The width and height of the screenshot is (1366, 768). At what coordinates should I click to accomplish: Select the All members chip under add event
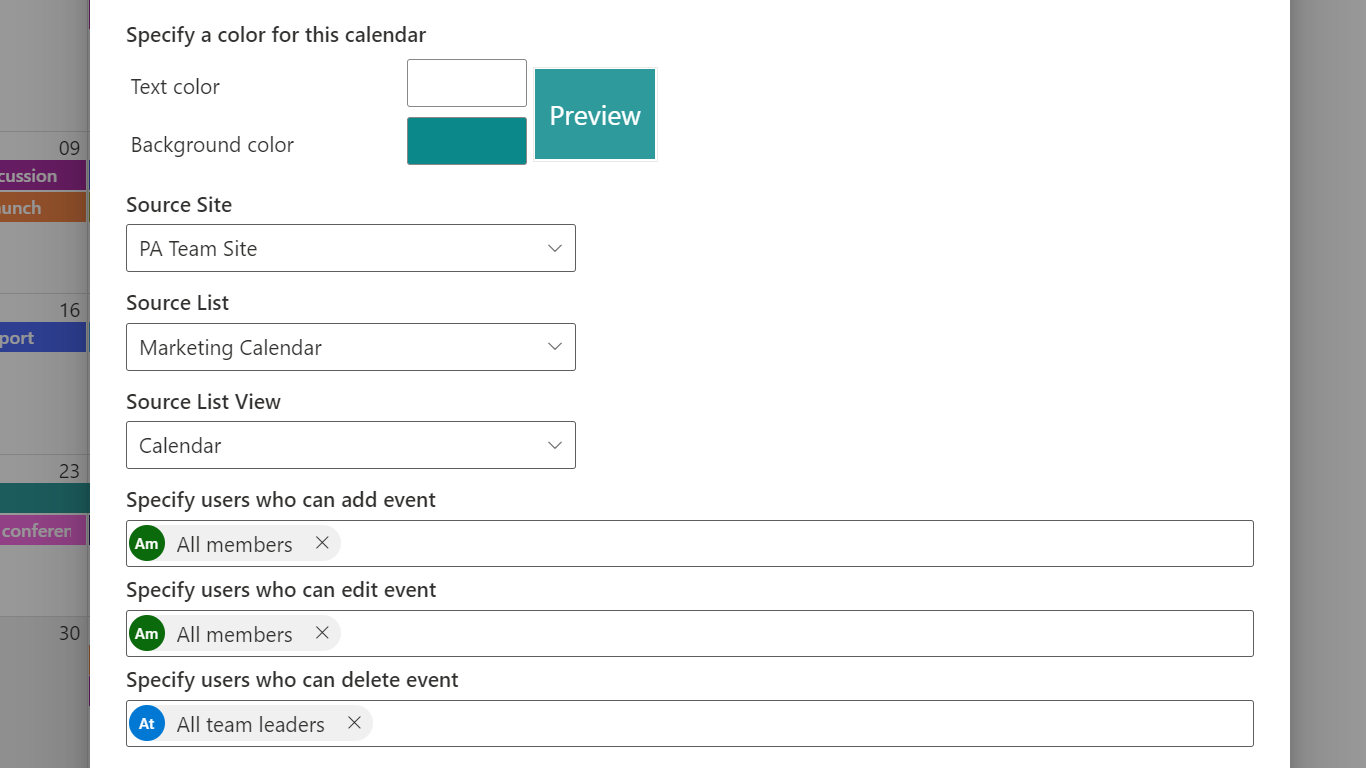click(x=234, y=544)
